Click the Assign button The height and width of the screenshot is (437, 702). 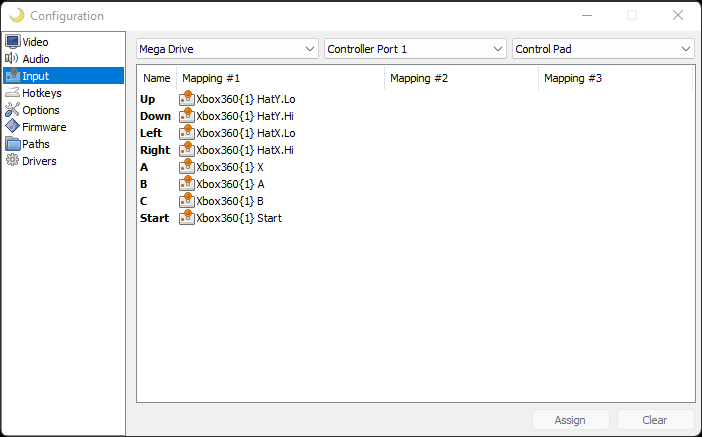pyautogui.click(x=570, y=420)
